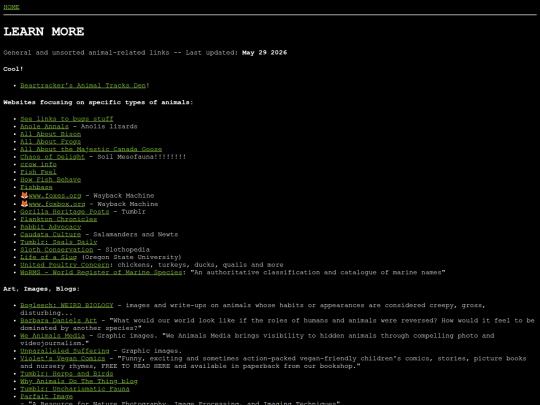The width and height of the screenshot is (540, 405).
Task: Click the HOME link at top
Action: point(11,7)
